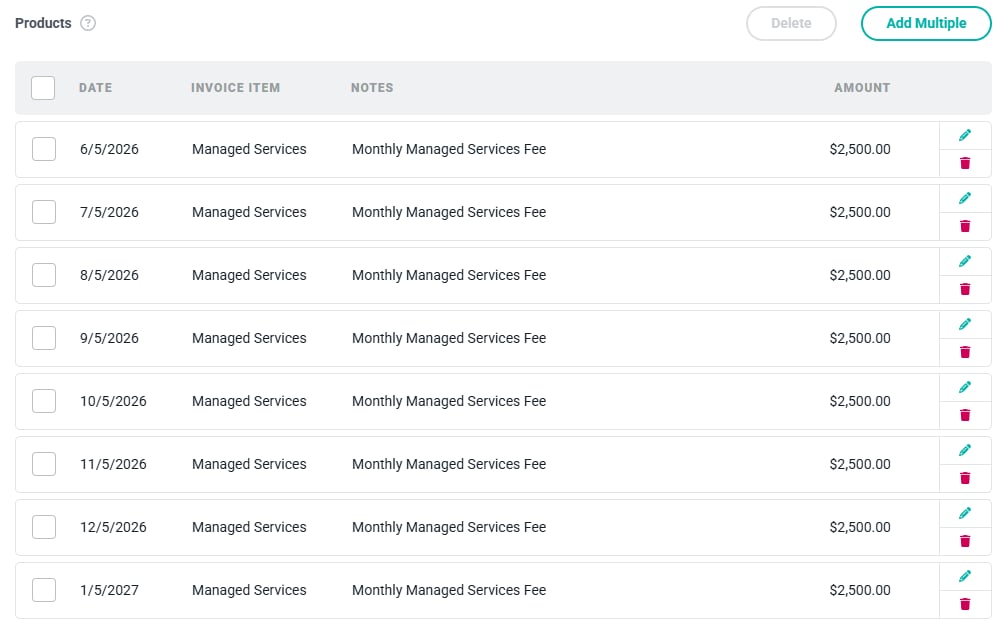The image size is (1006, 621).
Task: Mark the 1/5/2027 row checkbox
Action: point(44,590)
